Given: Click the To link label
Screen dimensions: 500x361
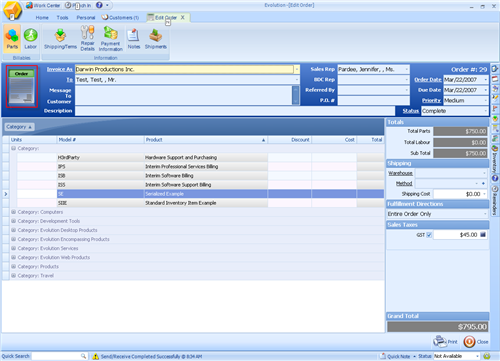Looking at the screenshot, I should coord(69,80).
